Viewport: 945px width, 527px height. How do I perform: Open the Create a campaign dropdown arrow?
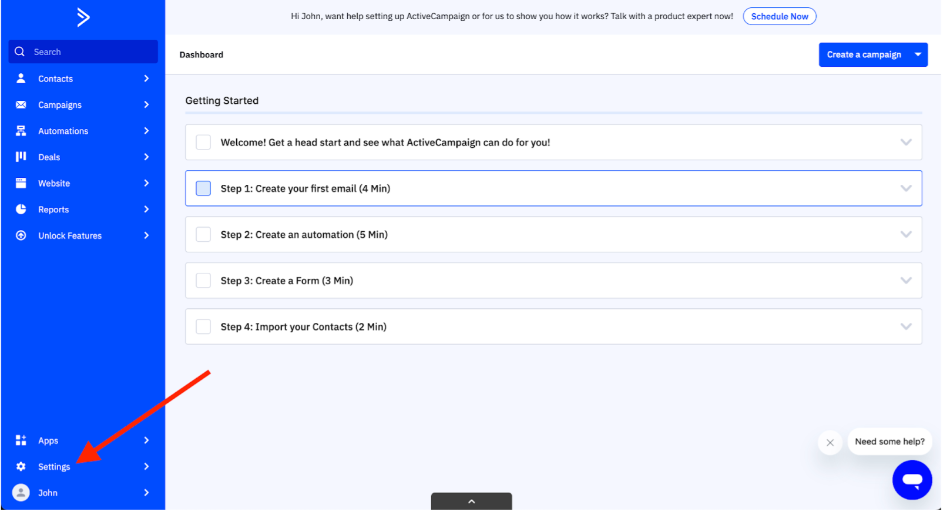click(x=919, y=55)
